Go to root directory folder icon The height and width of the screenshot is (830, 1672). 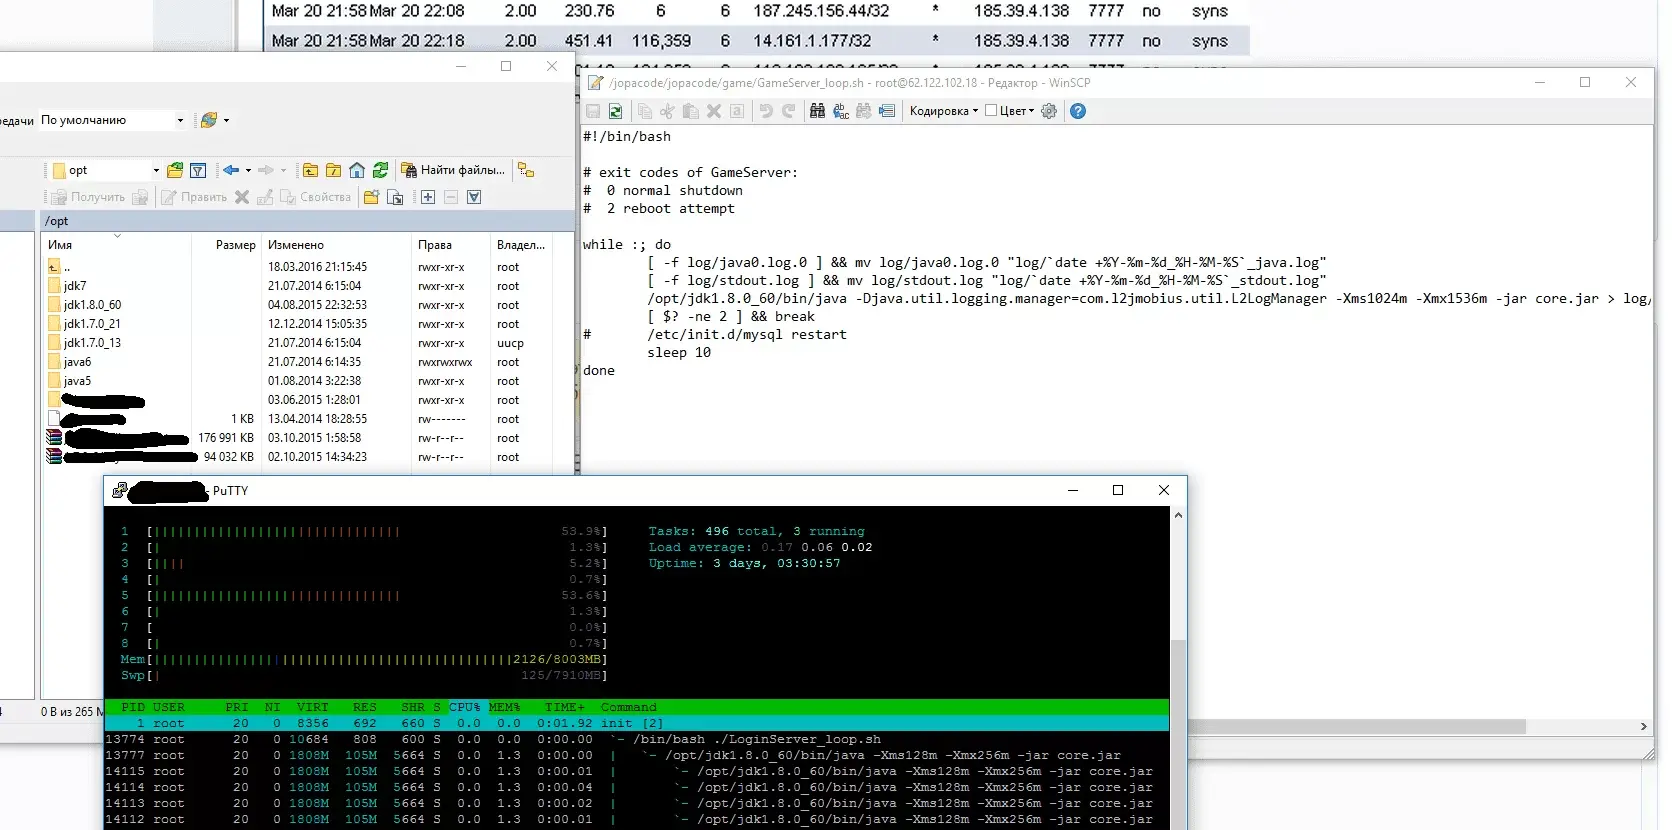334,170
